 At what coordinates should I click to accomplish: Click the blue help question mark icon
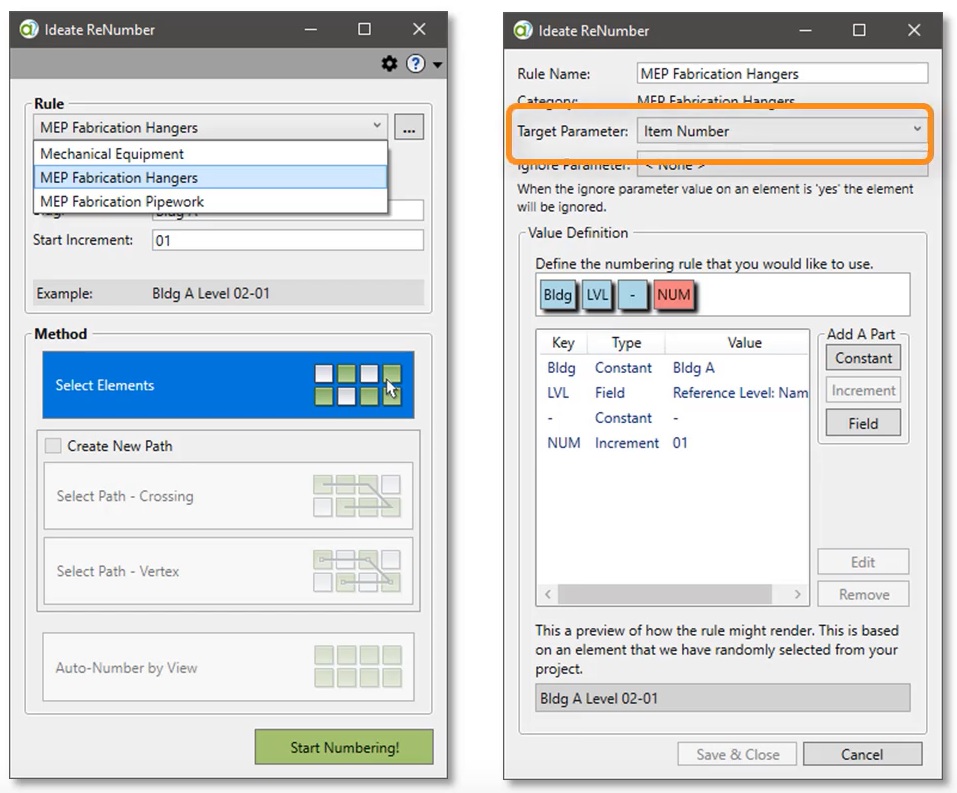pos(416,63)
